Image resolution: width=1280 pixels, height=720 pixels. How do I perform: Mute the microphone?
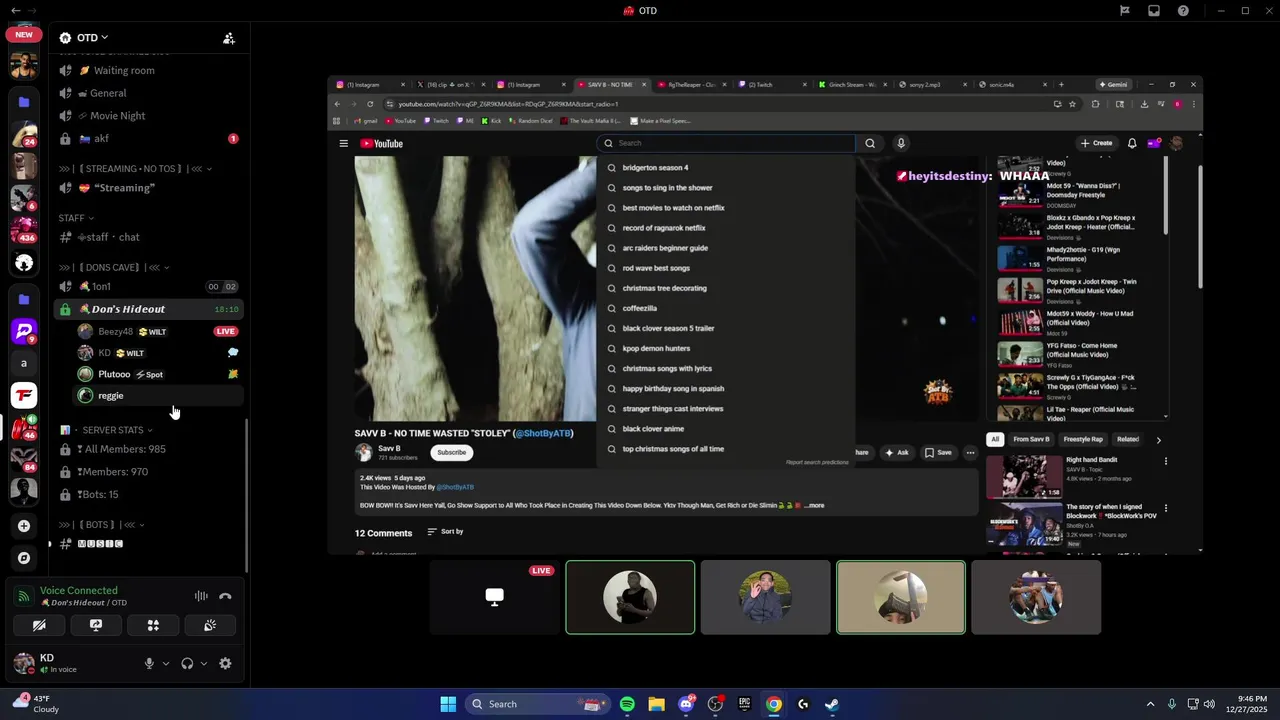pos(149,663)
